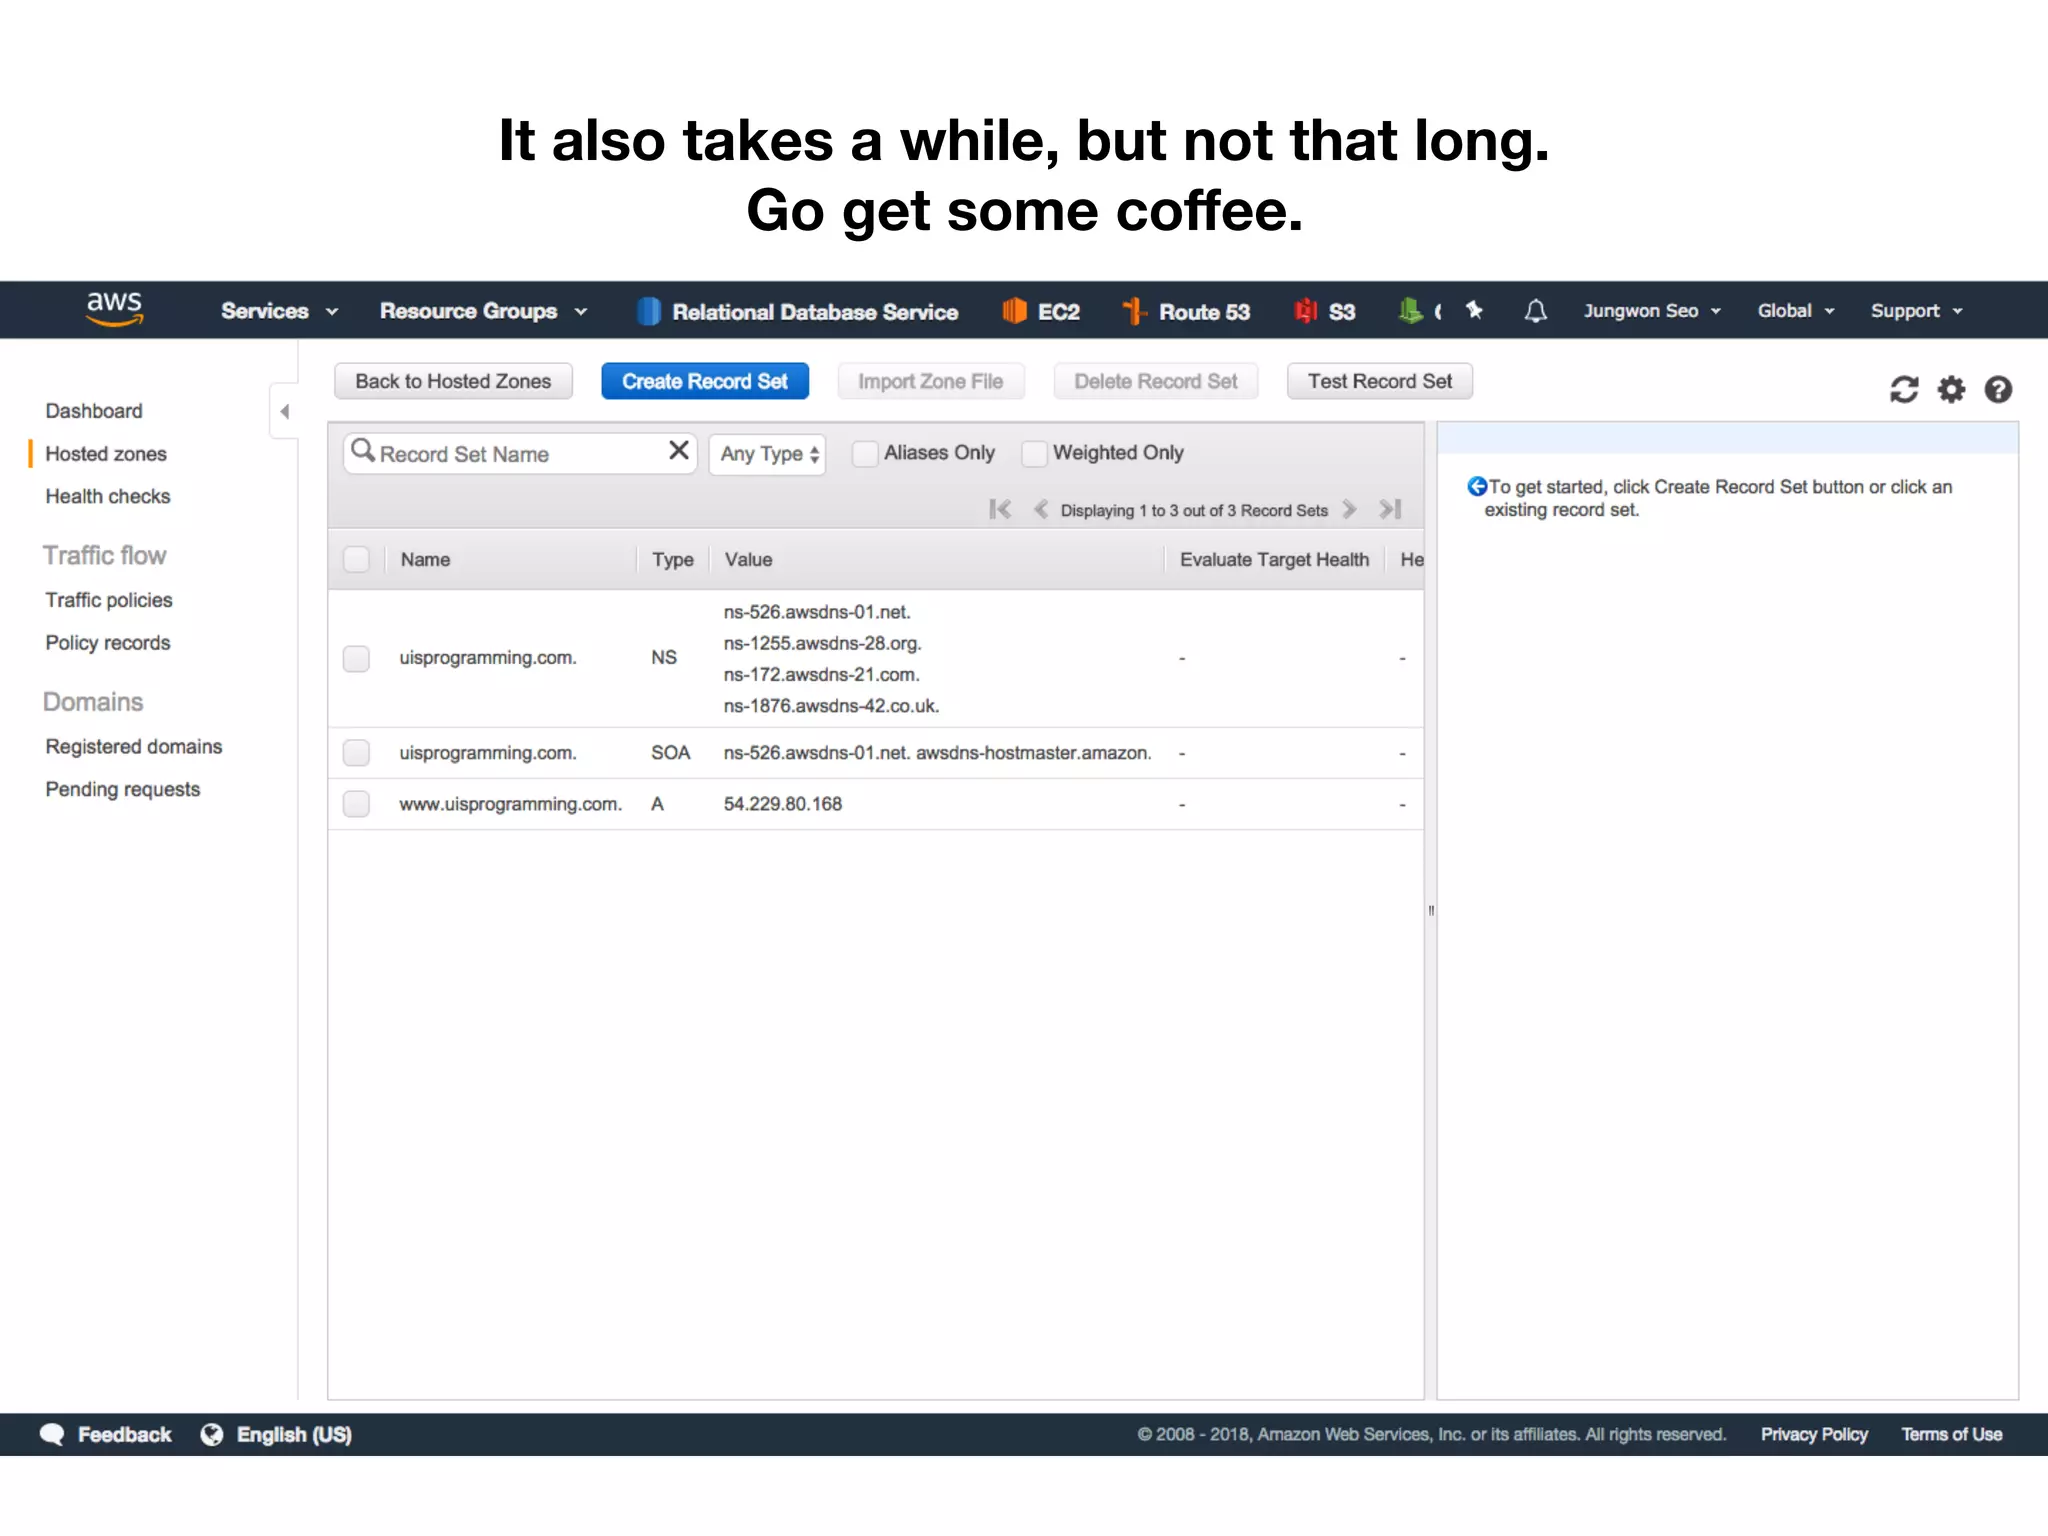
Task: Go to Registered domains
Action: [133, 746]
